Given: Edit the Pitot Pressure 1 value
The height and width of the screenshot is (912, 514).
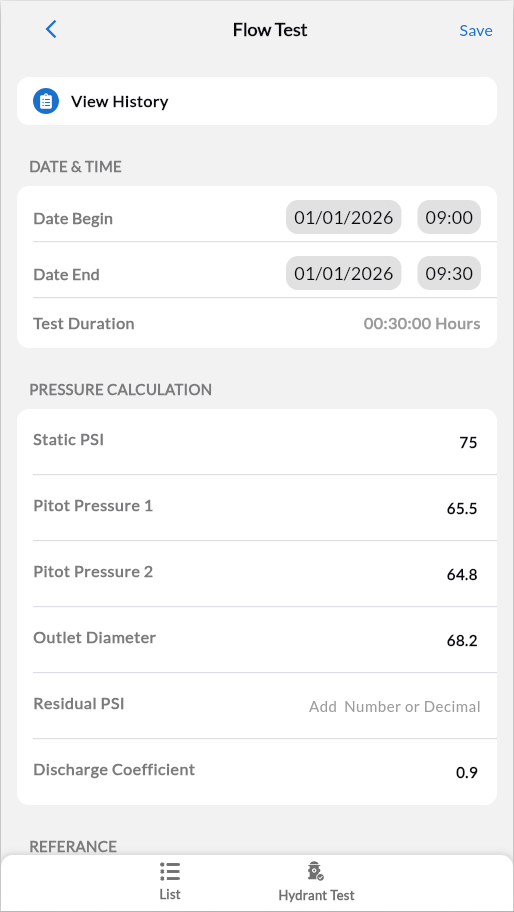Looking at the screenshot, I should tap(462, 509).
